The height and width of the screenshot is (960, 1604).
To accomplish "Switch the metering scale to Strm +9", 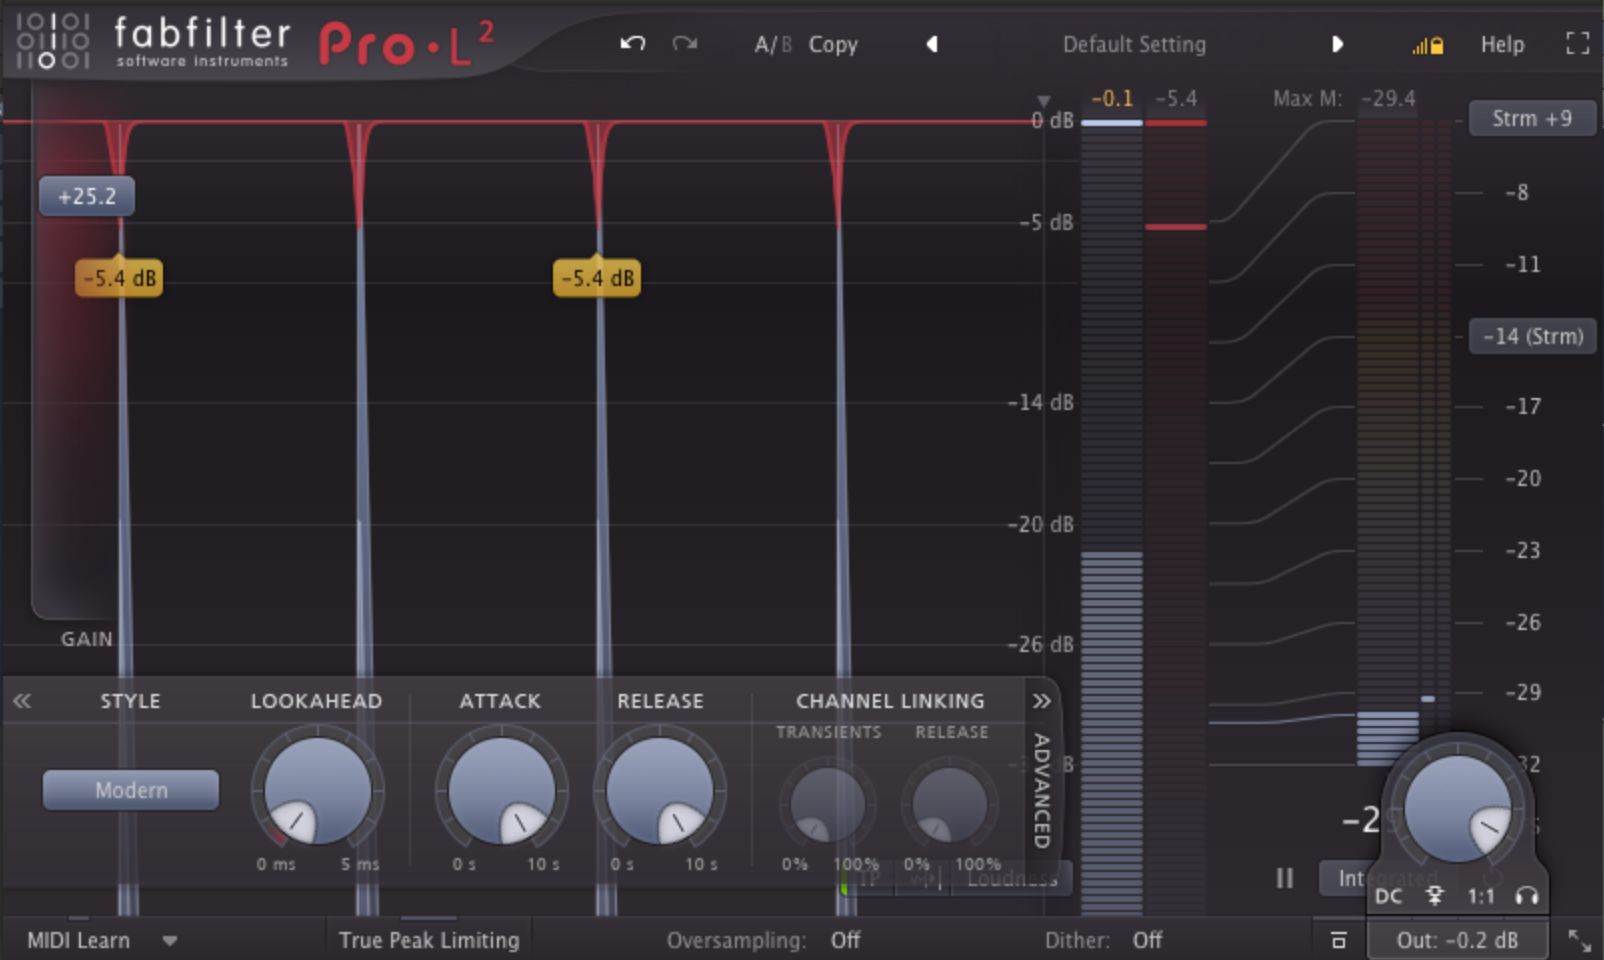I will (x=1532, y=118).
